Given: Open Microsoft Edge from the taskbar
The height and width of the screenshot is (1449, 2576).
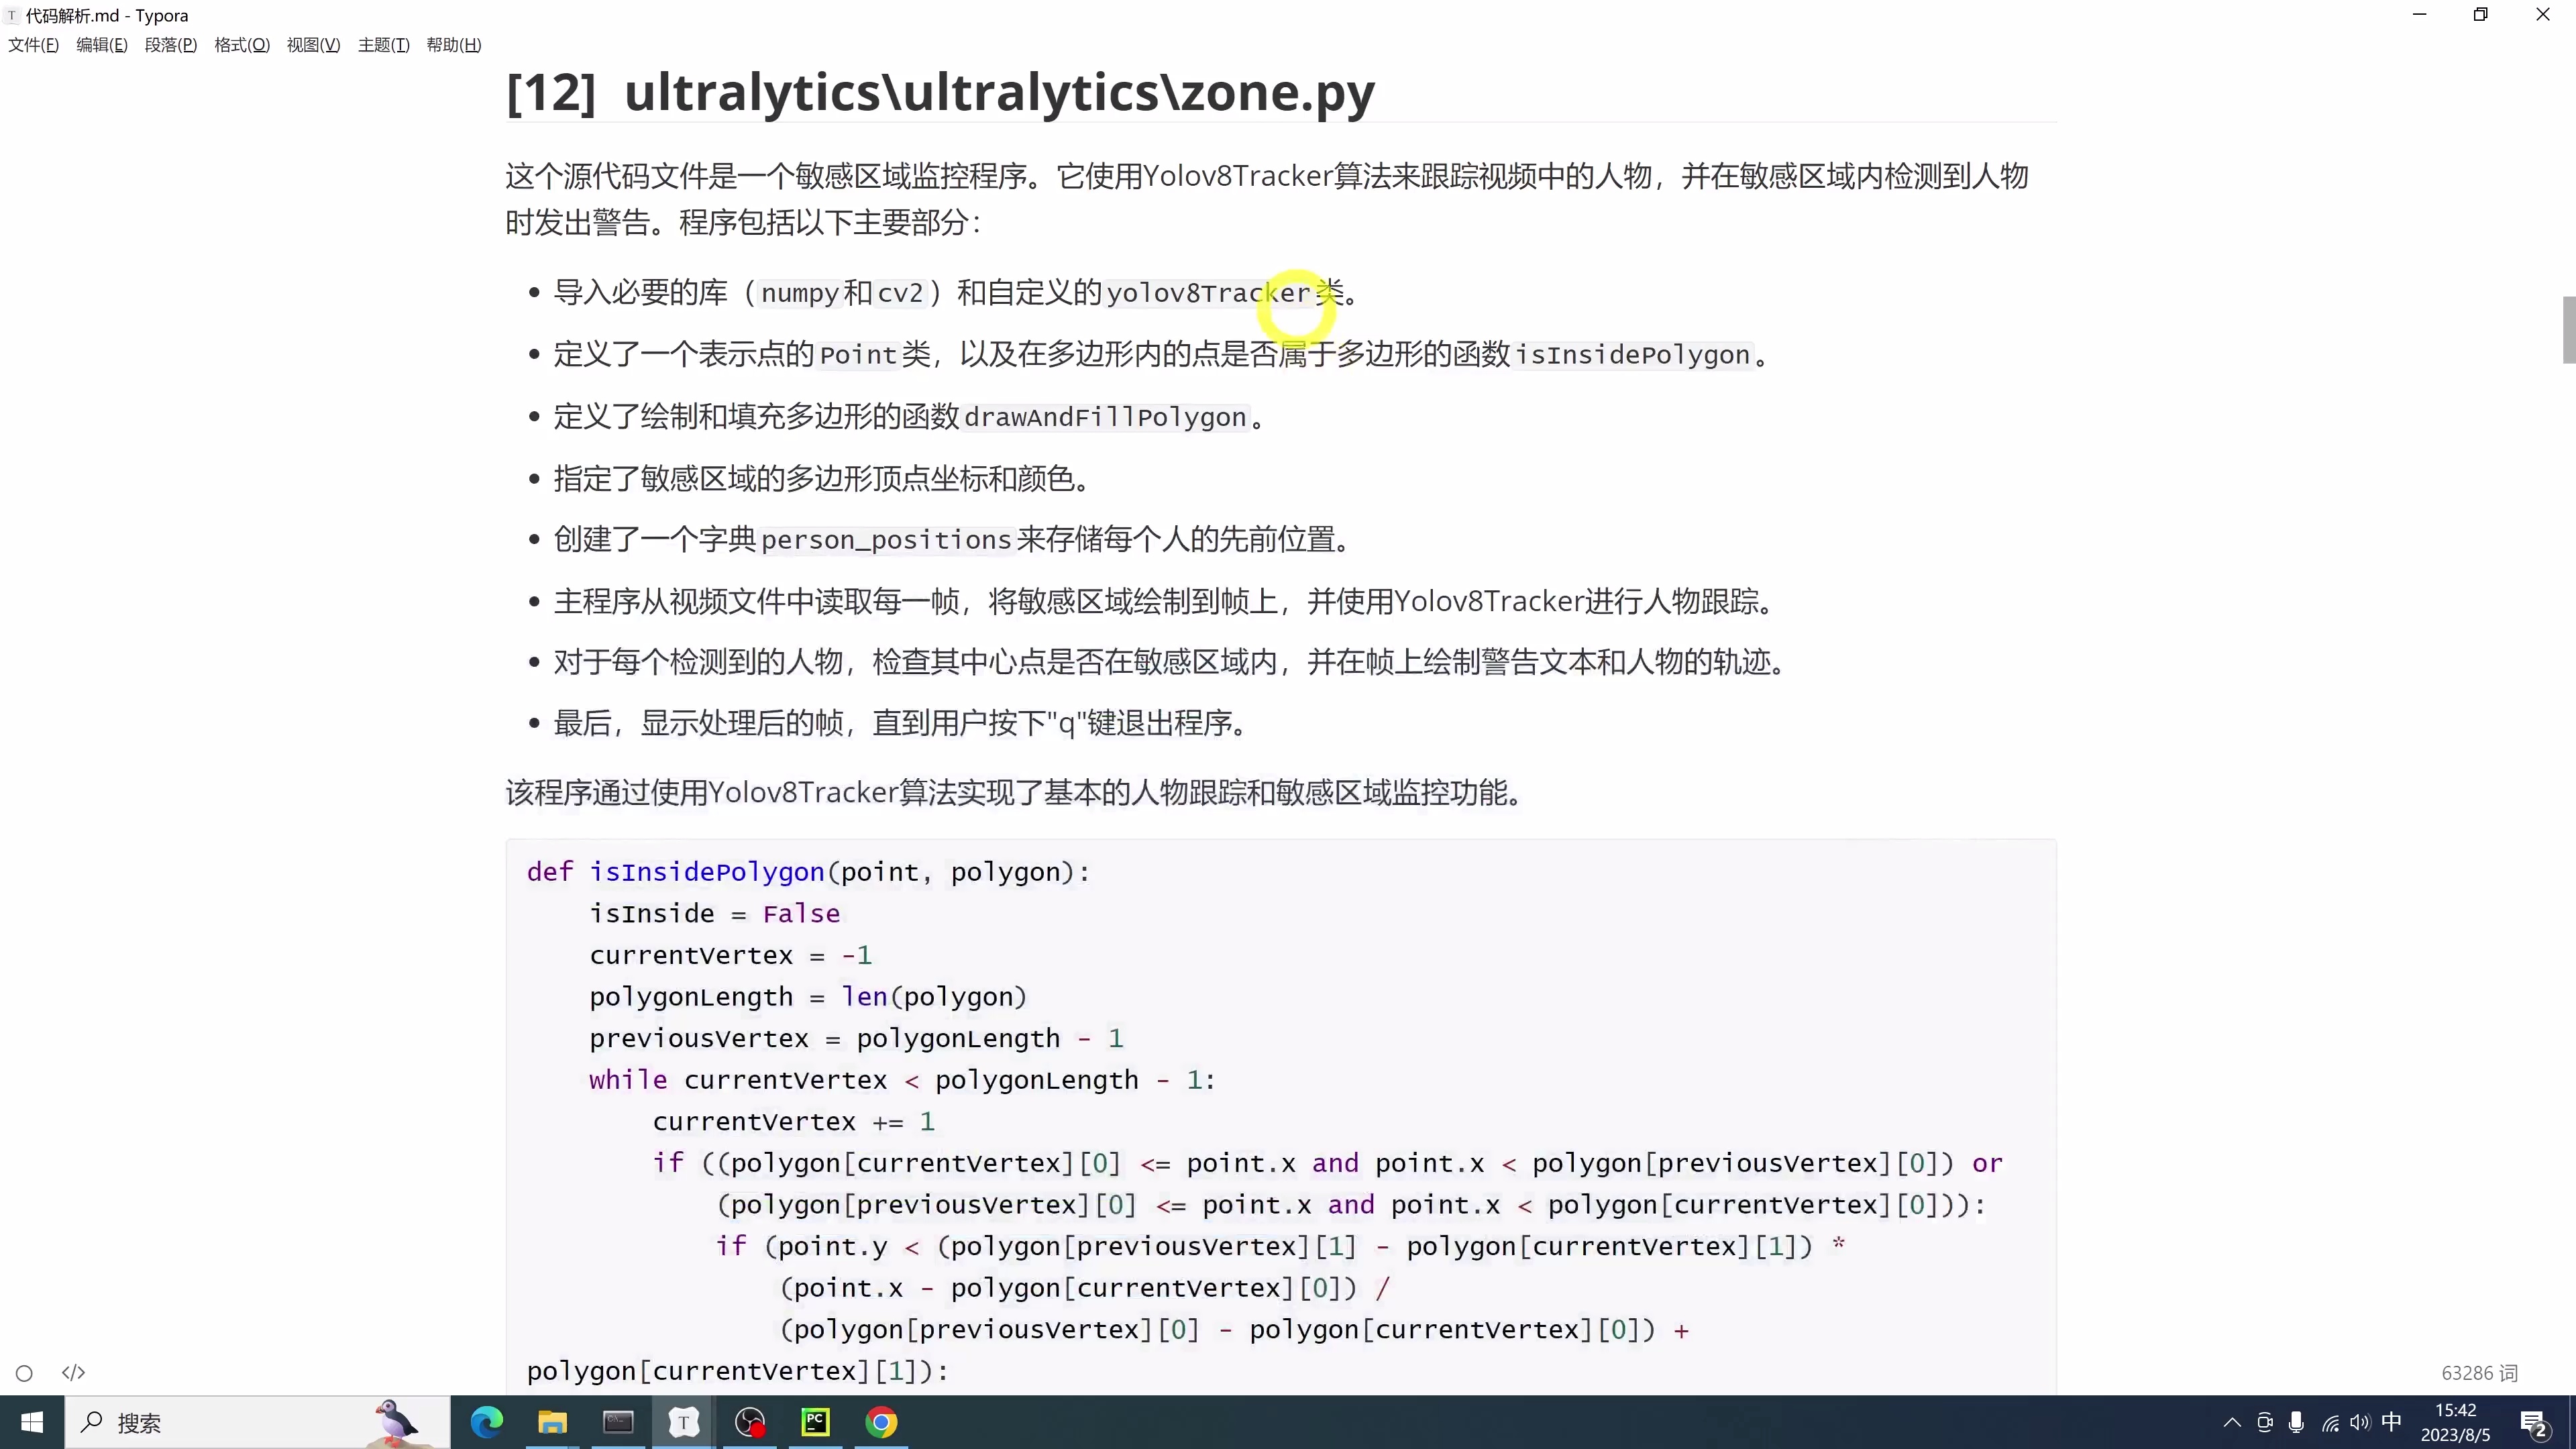Looking at the screenshot, I should tap(487, 1422).
